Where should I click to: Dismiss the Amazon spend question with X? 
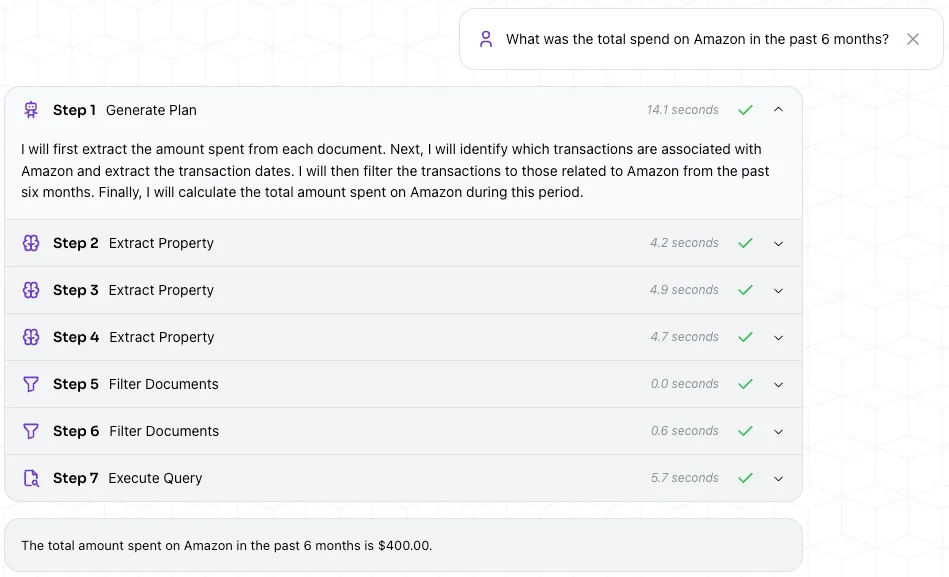[913, 39]
